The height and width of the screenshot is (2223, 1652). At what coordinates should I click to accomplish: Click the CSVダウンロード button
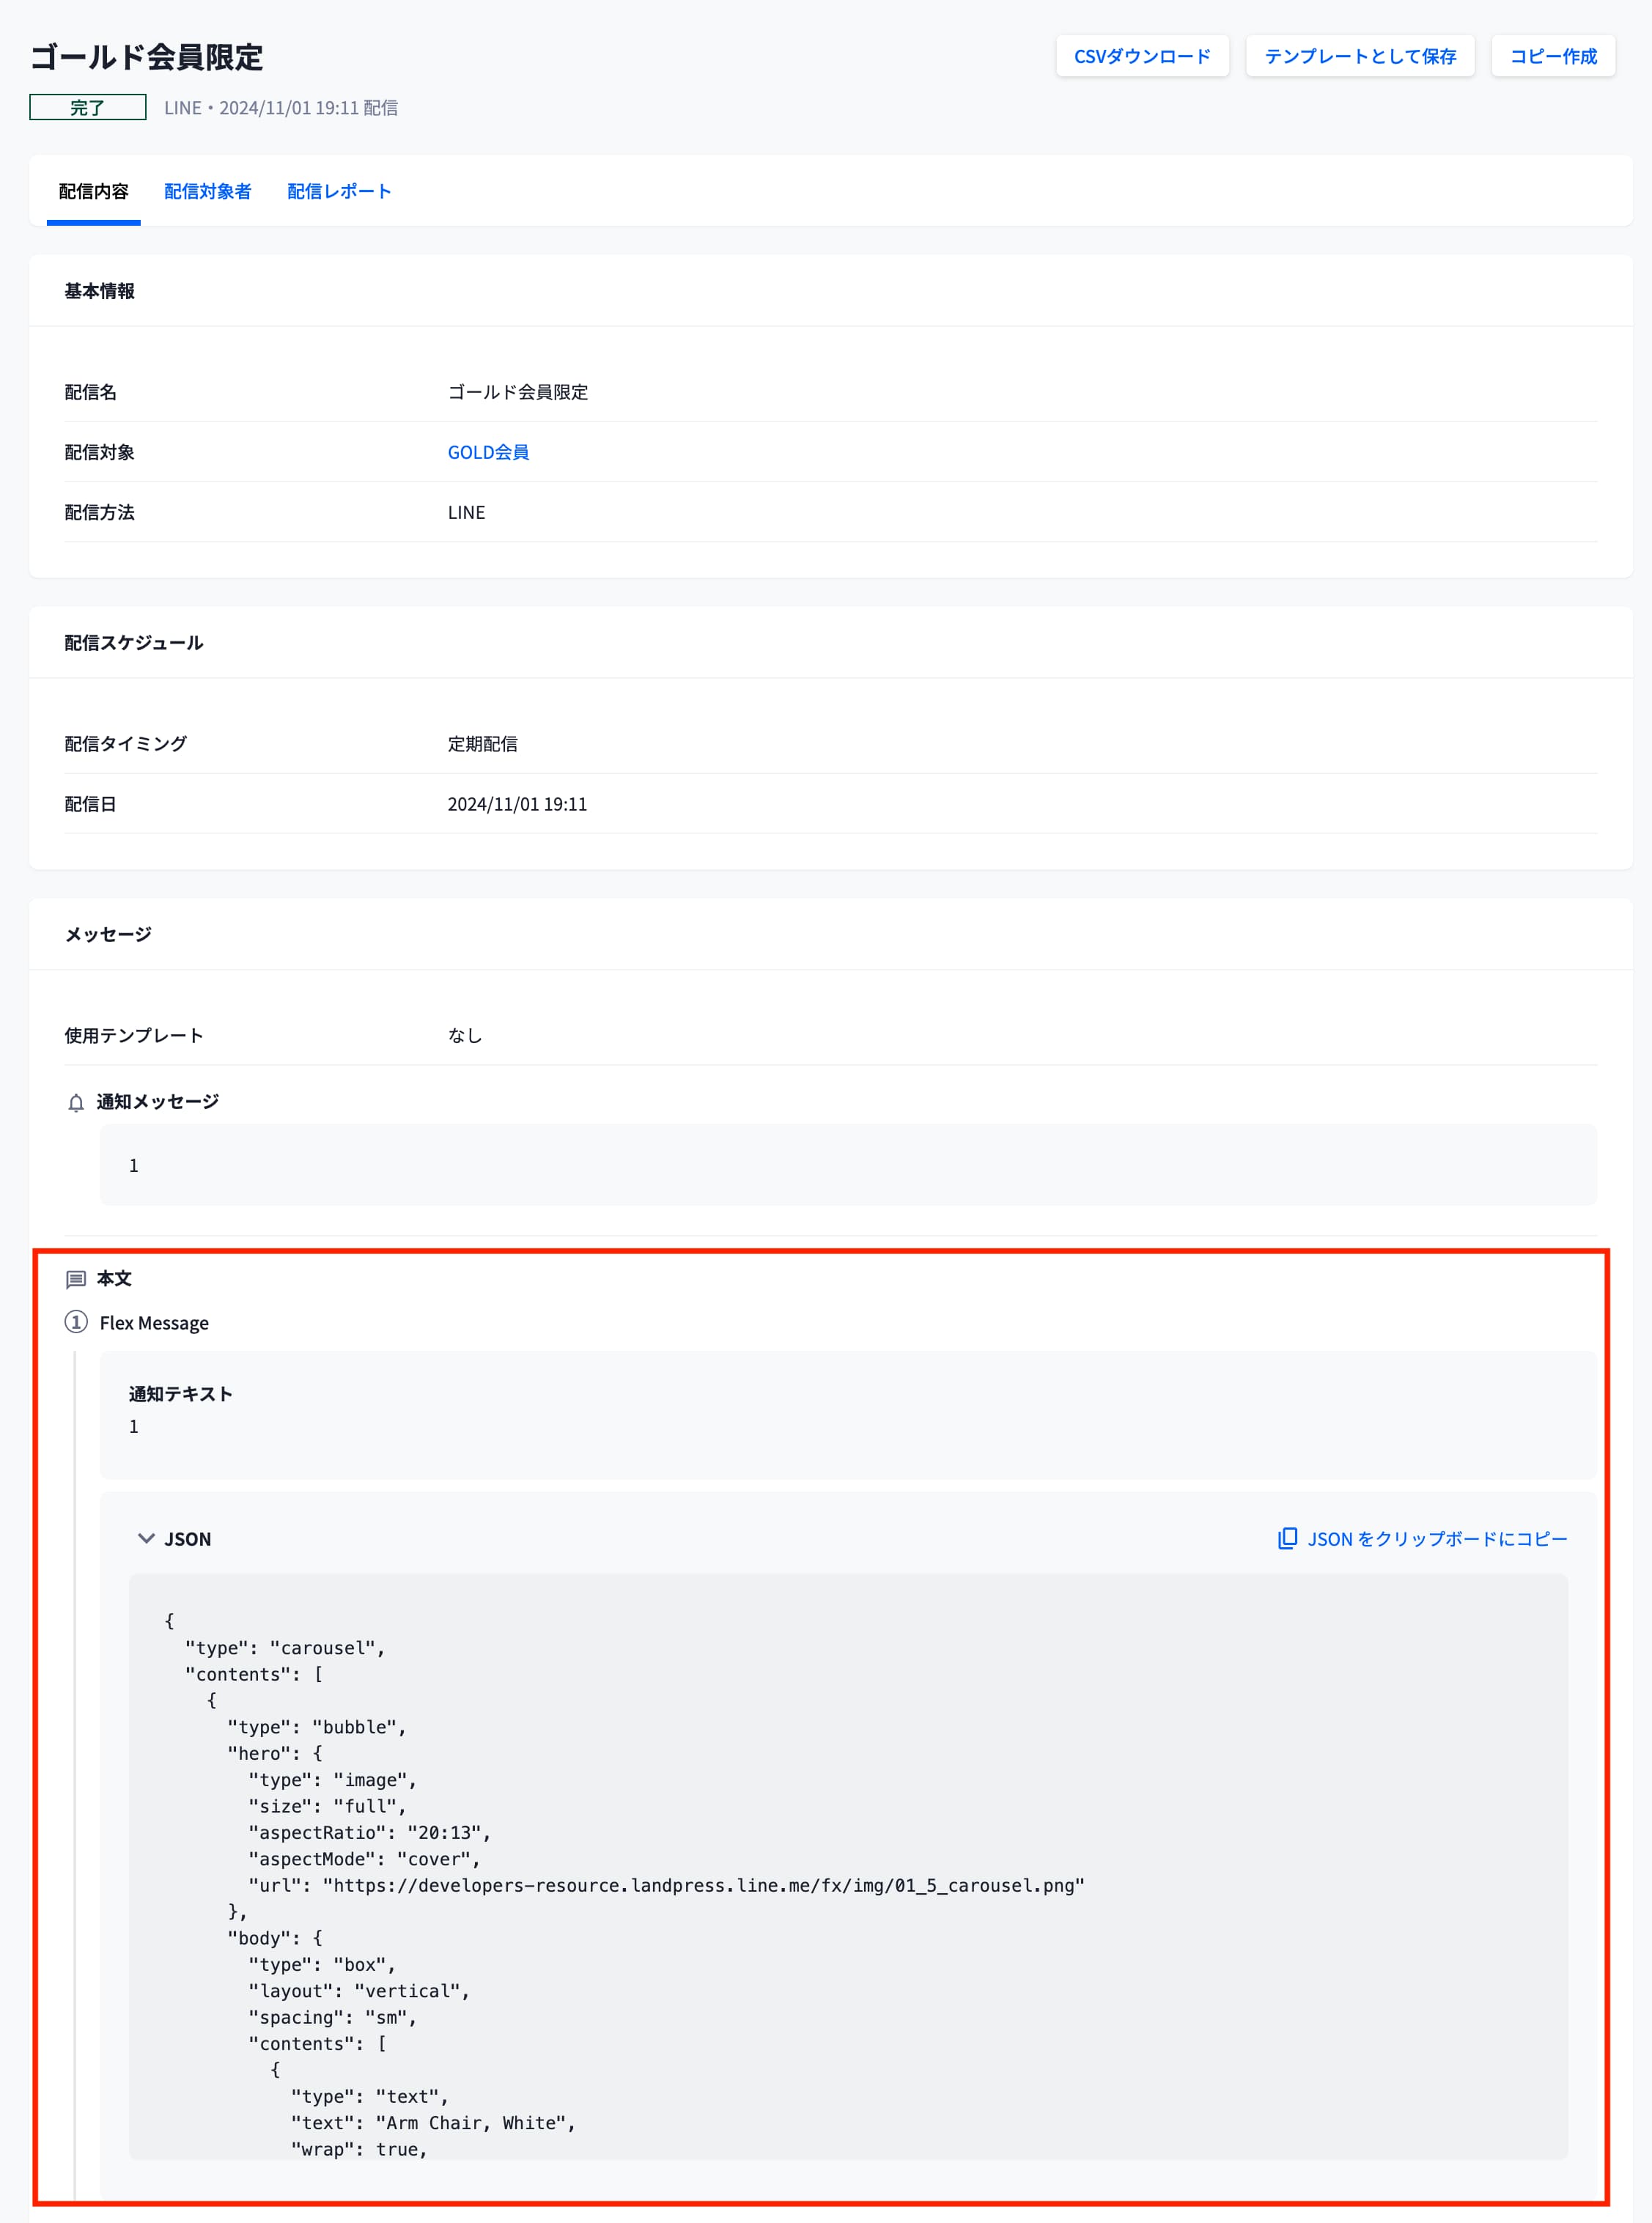pos(1142,56)
